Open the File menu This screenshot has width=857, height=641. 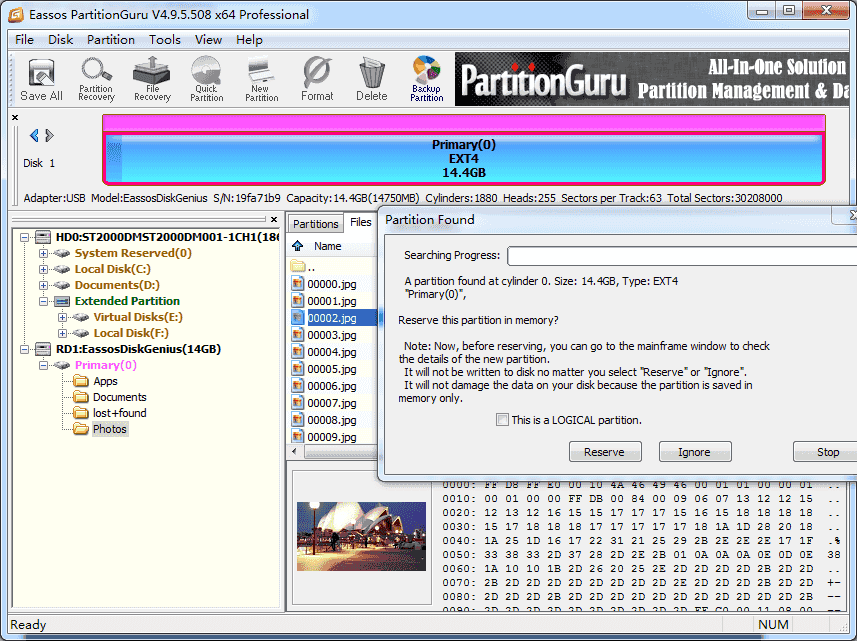[x=24, y=40]
